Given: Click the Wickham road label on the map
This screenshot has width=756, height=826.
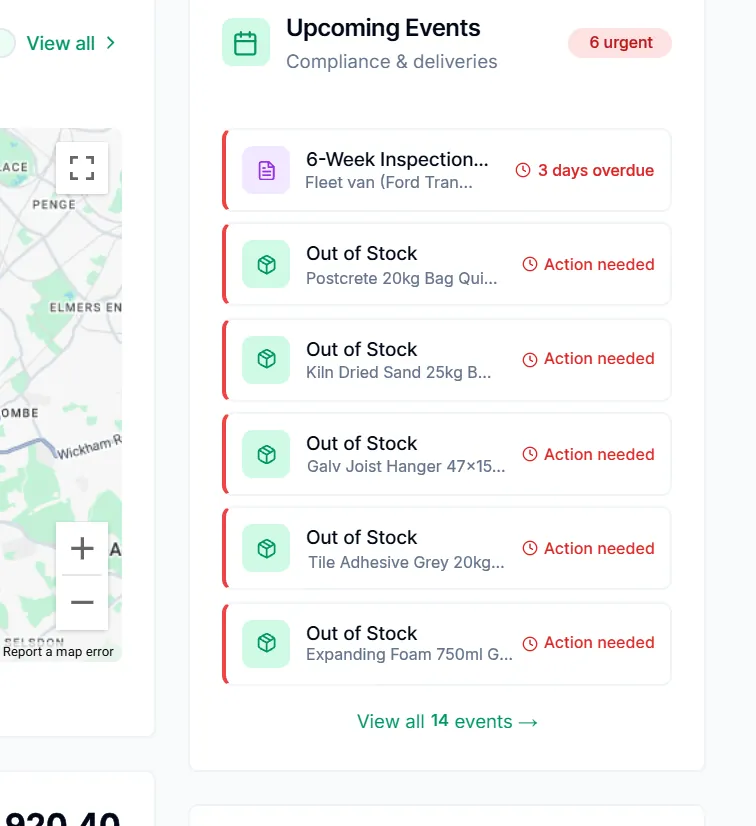Looking at the screenshot, I should point(89,448).
